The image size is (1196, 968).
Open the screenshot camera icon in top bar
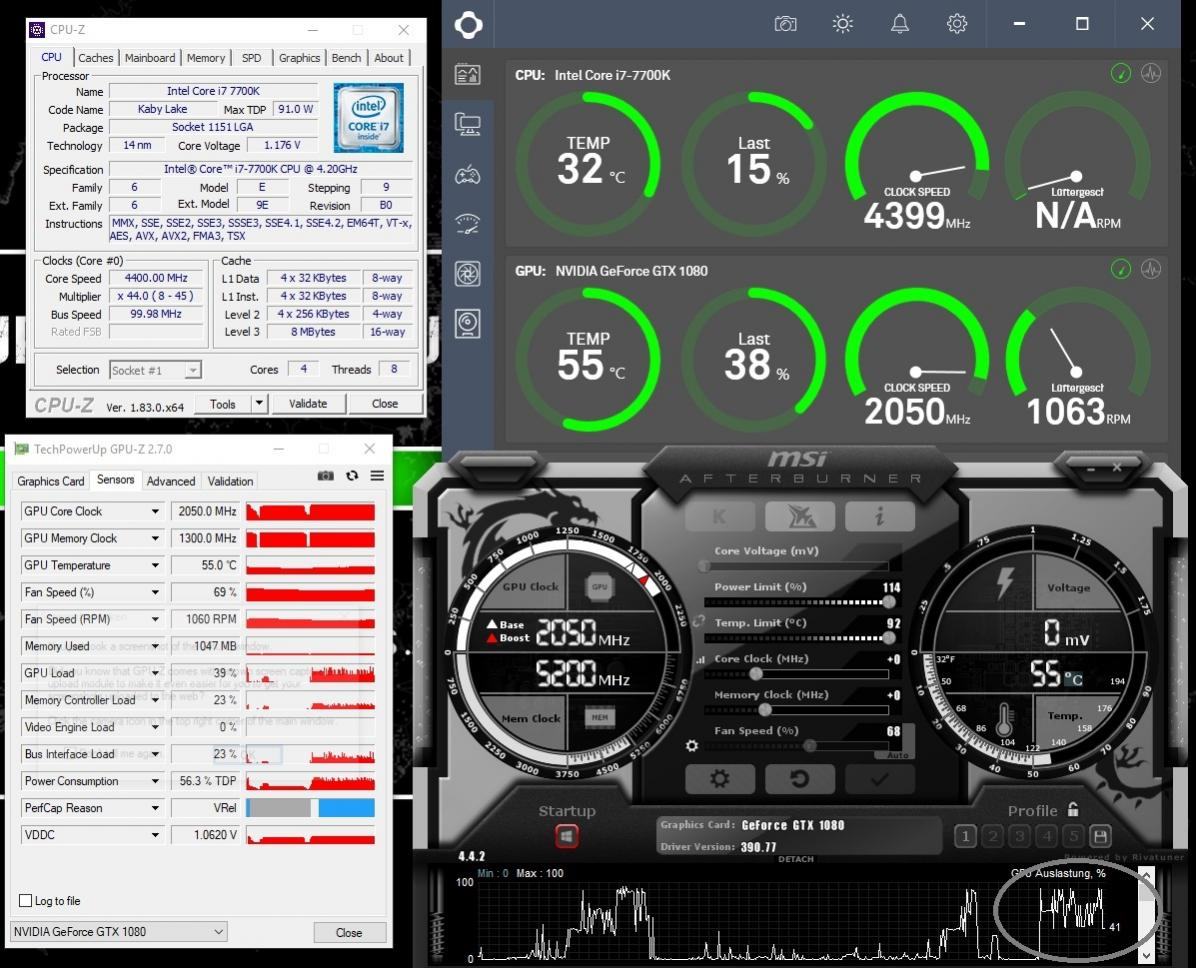[785, 24]
